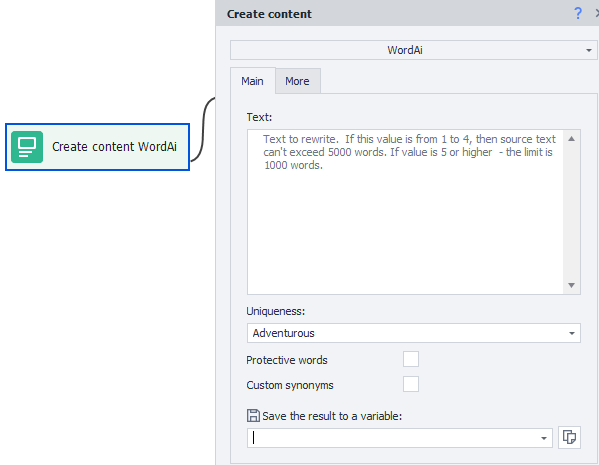Click the copy variable icon button
Image resolution: width=599 pixels, height=465 pixels.
pos(569,437)
